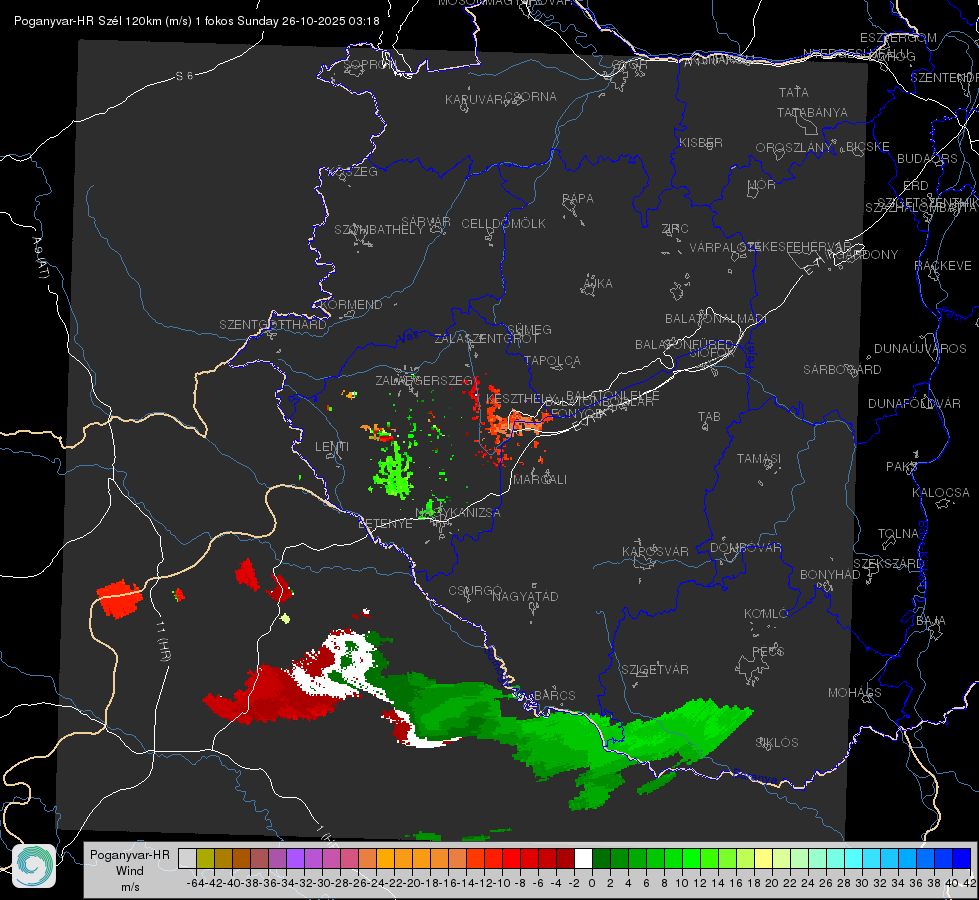Click the swirl logo icon beside the legend
This screenshot has width=979, height=900.
tap(34, 866)
